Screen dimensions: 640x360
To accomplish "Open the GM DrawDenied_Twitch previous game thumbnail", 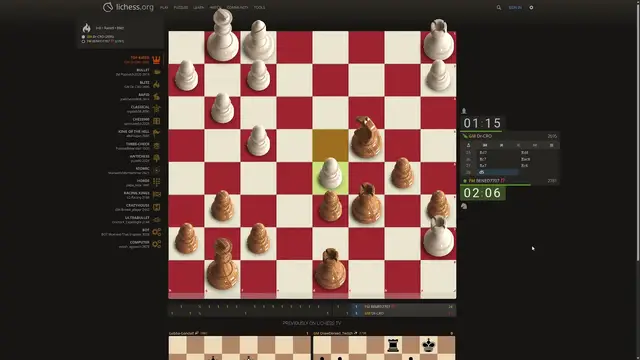I will click(384, 346).
